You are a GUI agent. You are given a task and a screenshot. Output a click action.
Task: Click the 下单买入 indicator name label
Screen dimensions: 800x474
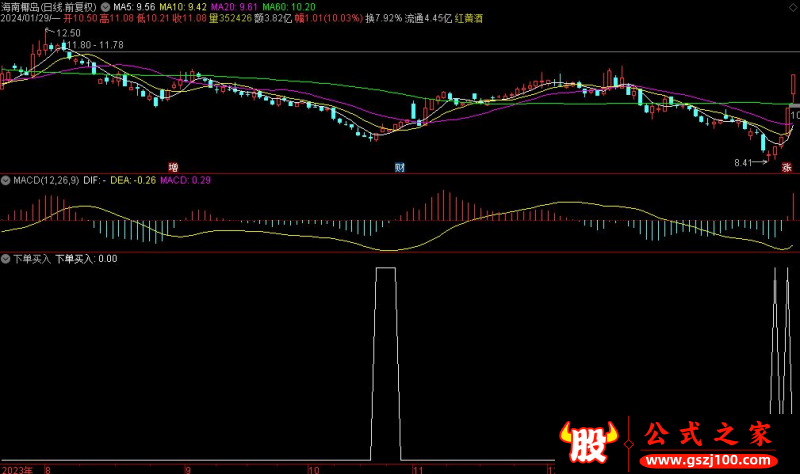coord(32,259)
